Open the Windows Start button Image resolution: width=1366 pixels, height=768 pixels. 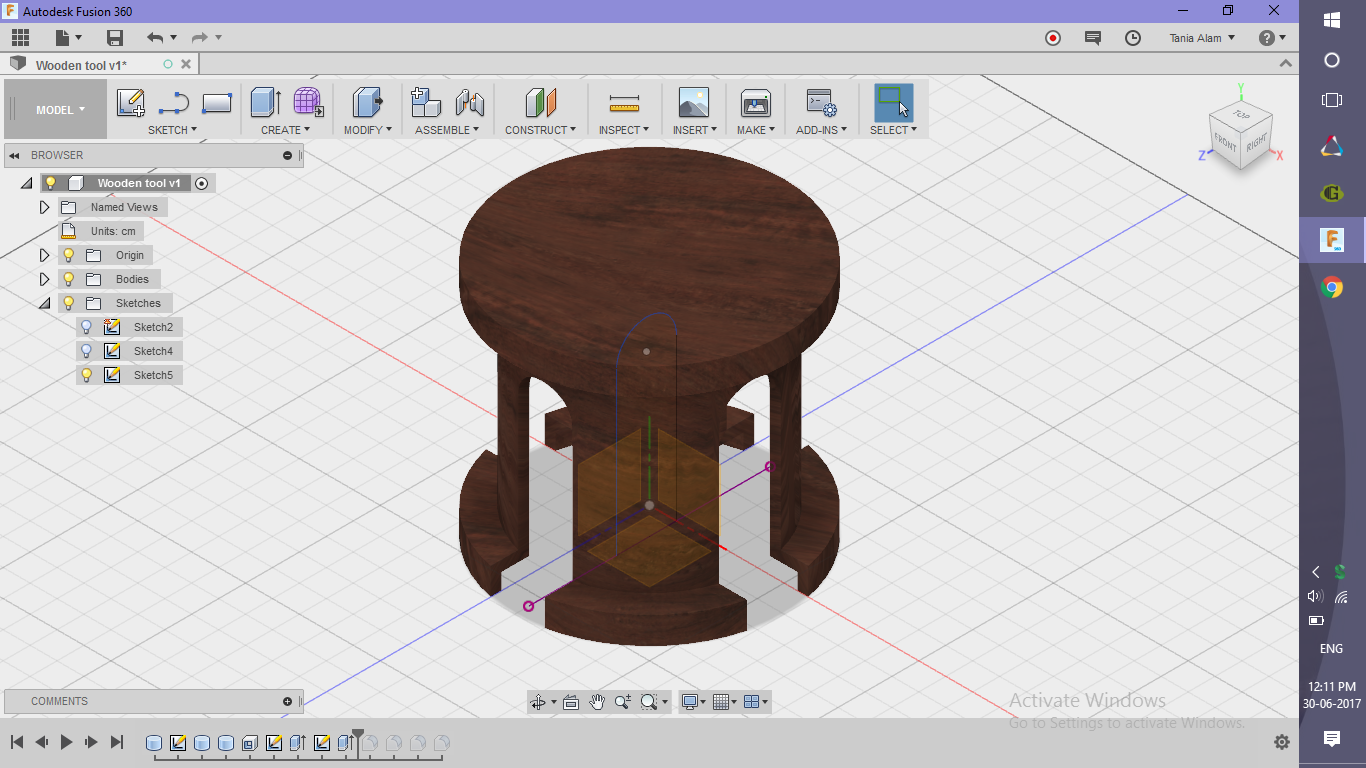[x=1332, y=20]
